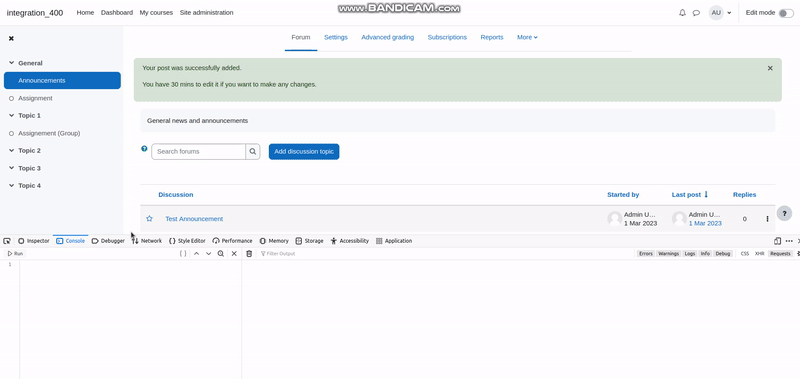Toggle the Warnings filter
800x379 pixels.
coord(668,254)
